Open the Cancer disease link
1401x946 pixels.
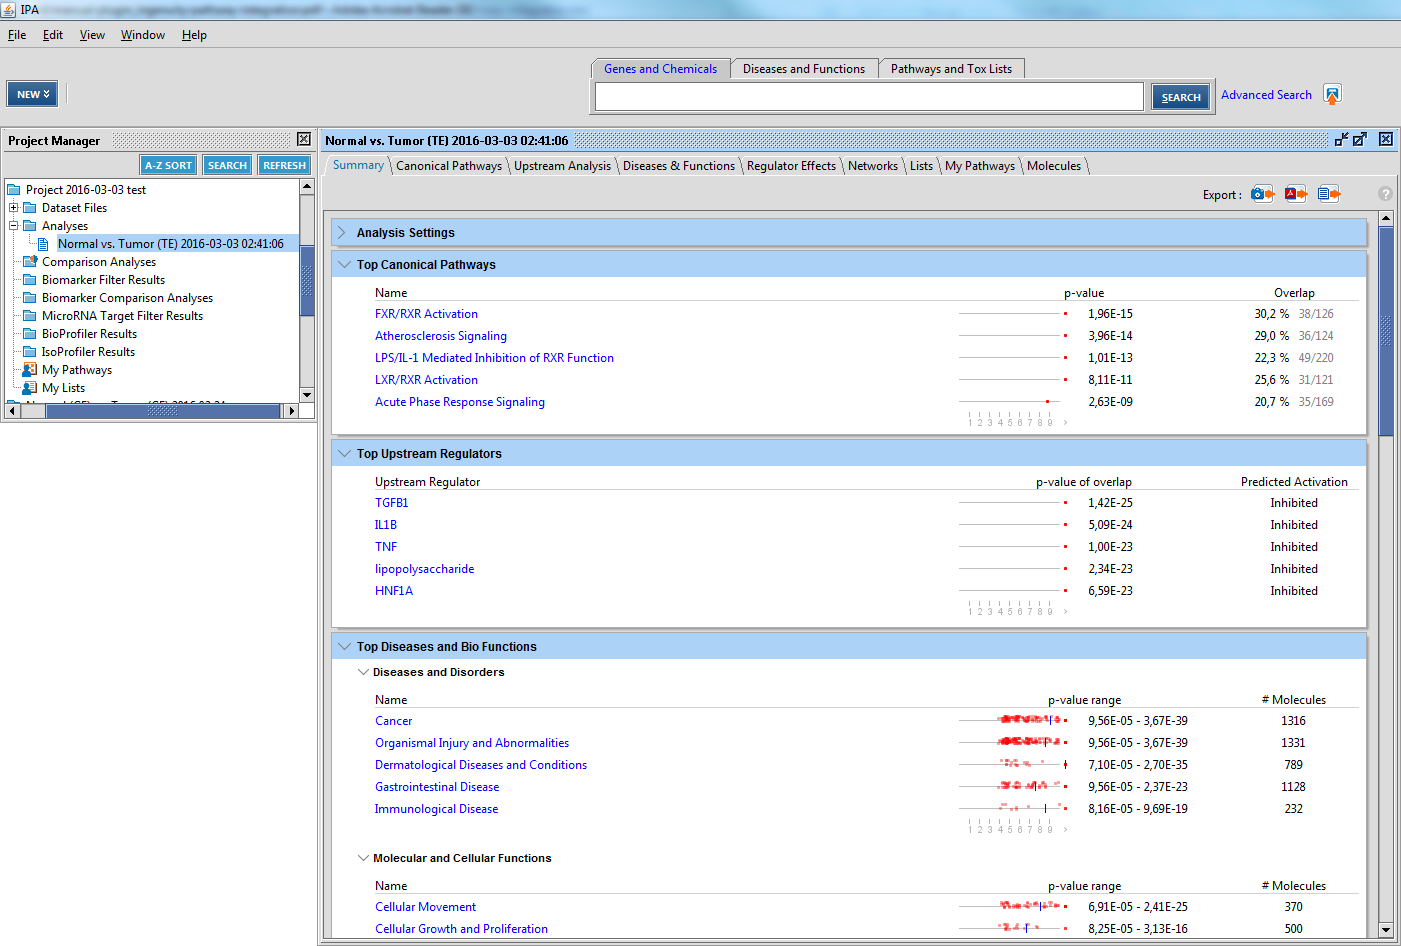point(394,721)
